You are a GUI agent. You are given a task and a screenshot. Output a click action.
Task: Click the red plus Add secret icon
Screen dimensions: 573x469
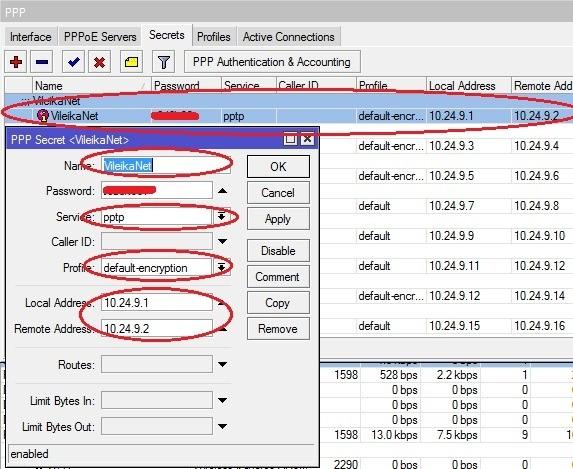(x=15, y=62)
